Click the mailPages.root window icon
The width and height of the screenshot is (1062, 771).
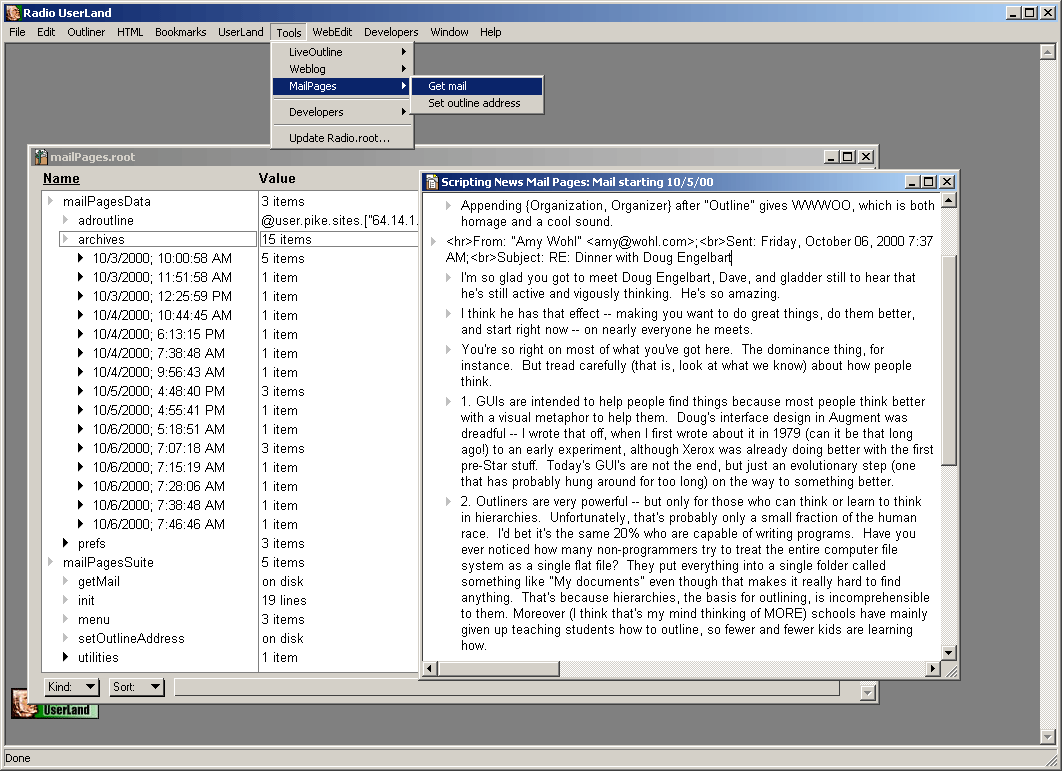pyautogui.click(x=40, y=157)
